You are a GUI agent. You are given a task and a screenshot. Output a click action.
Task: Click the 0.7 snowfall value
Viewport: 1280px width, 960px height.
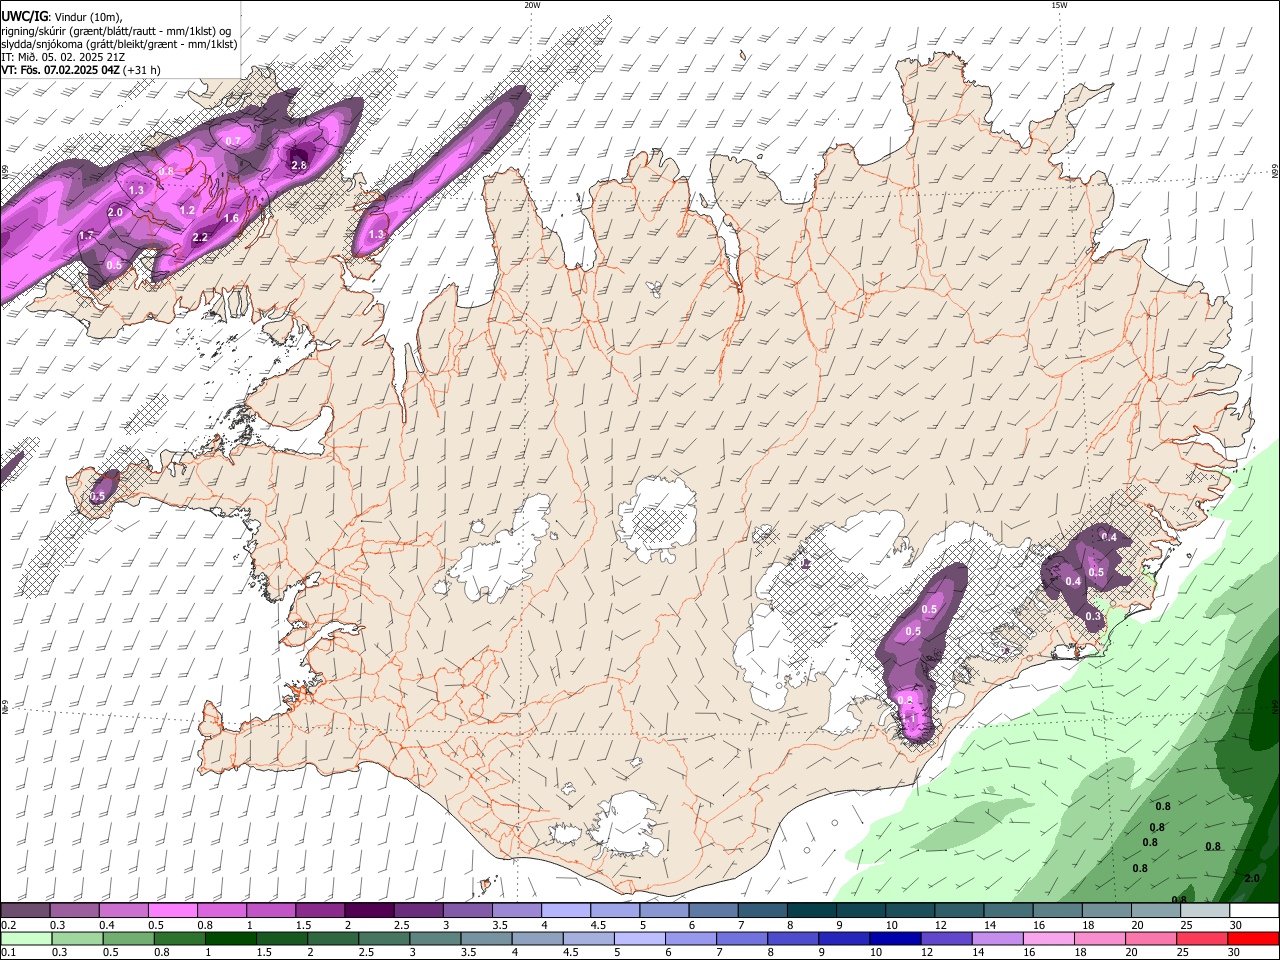point(233,141)
